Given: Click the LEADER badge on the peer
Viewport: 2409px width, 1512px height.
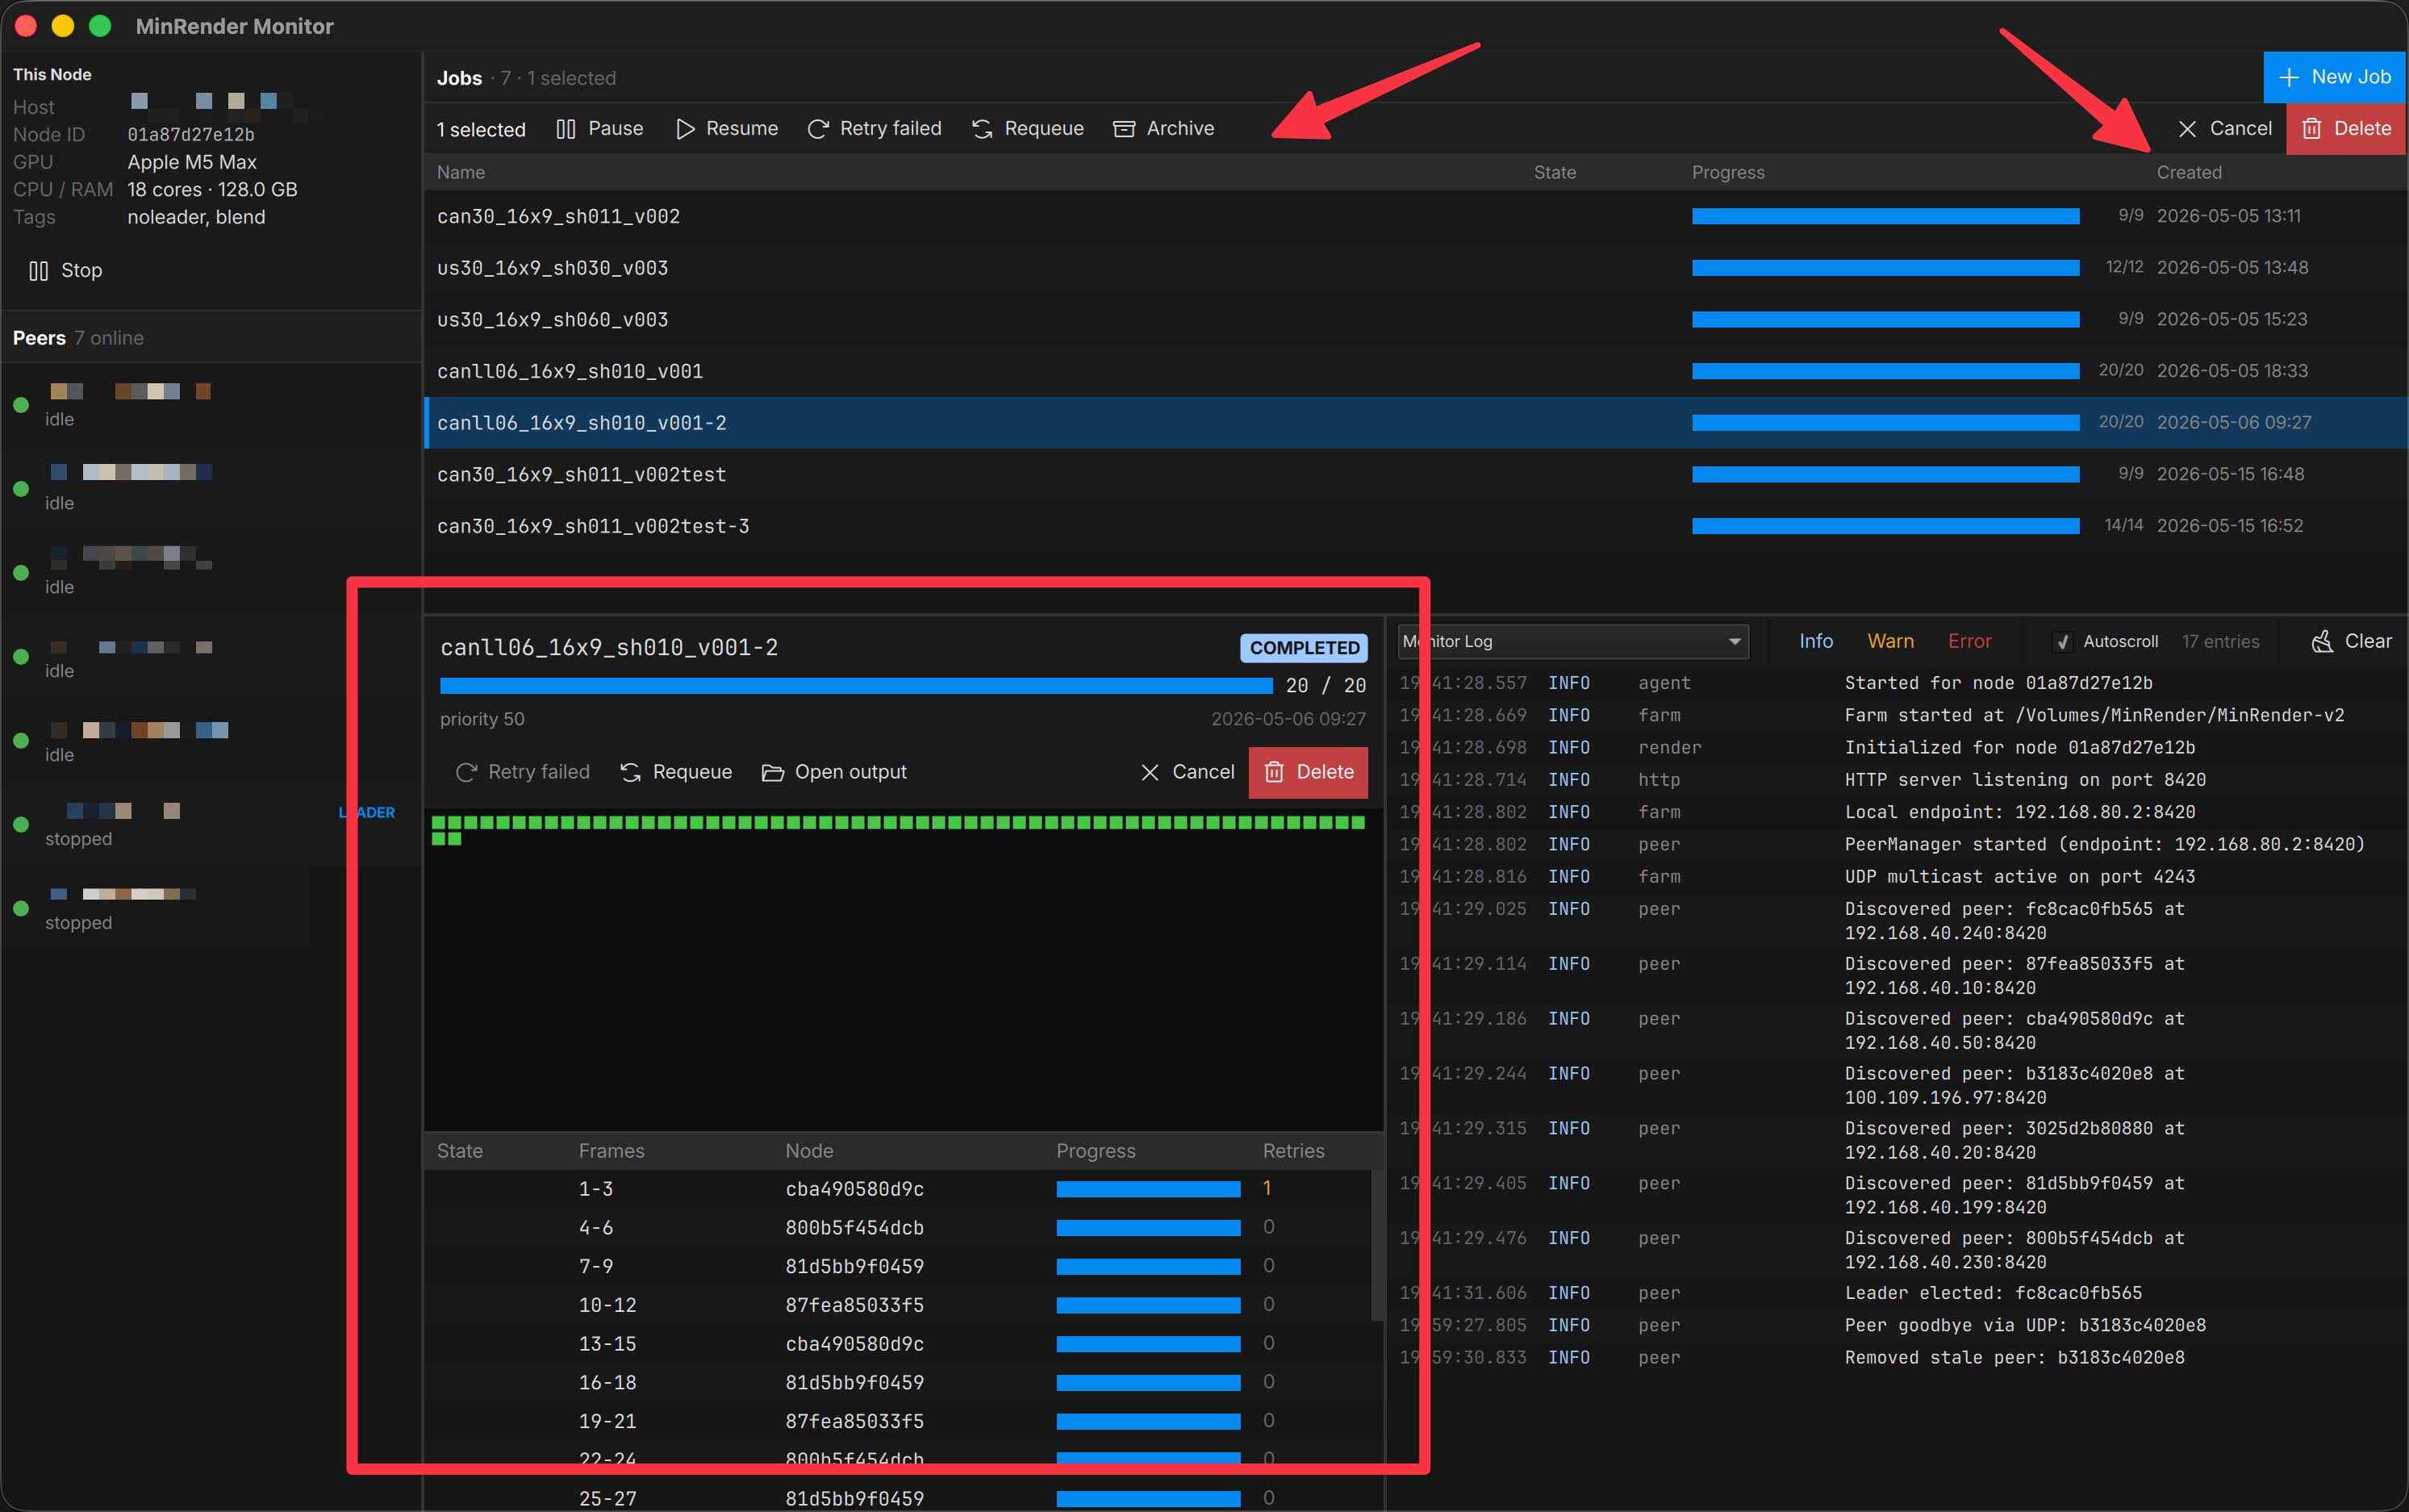Looking at the screenshot, I should (x=367, y=813).
